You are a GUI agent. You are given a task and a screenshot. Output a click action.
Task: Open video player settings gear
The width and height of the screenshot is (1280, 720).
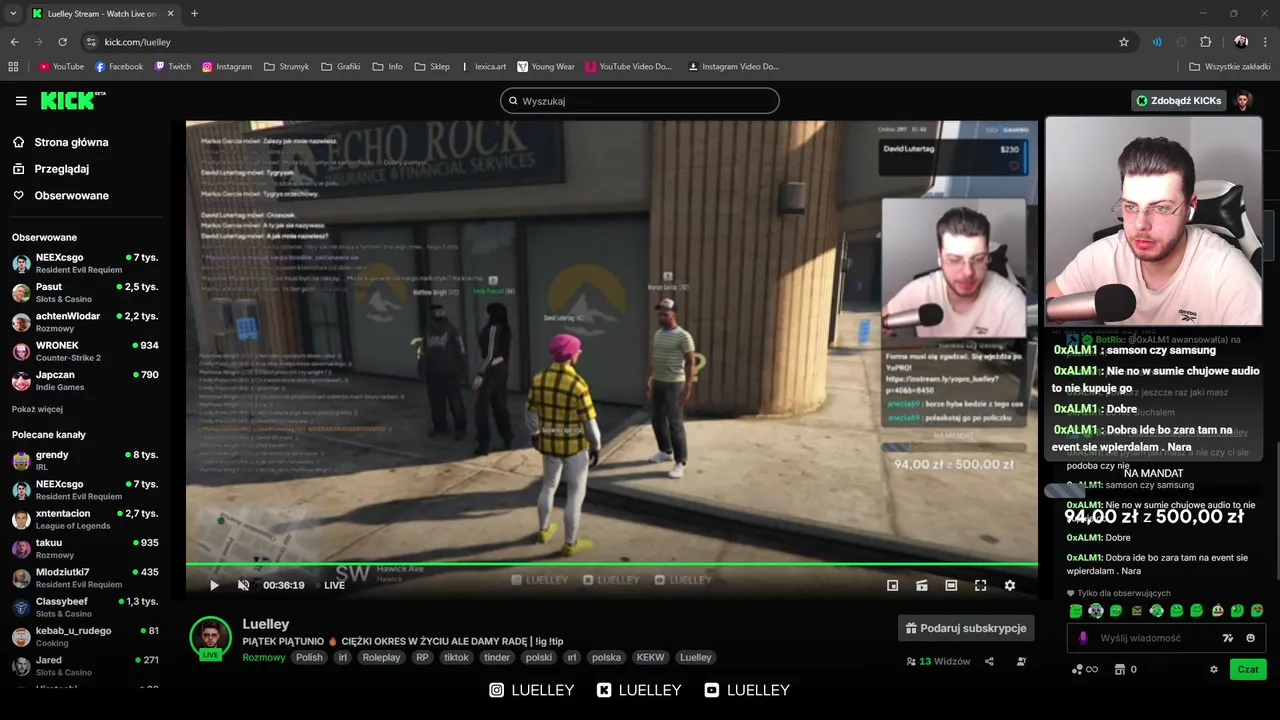1009,585
